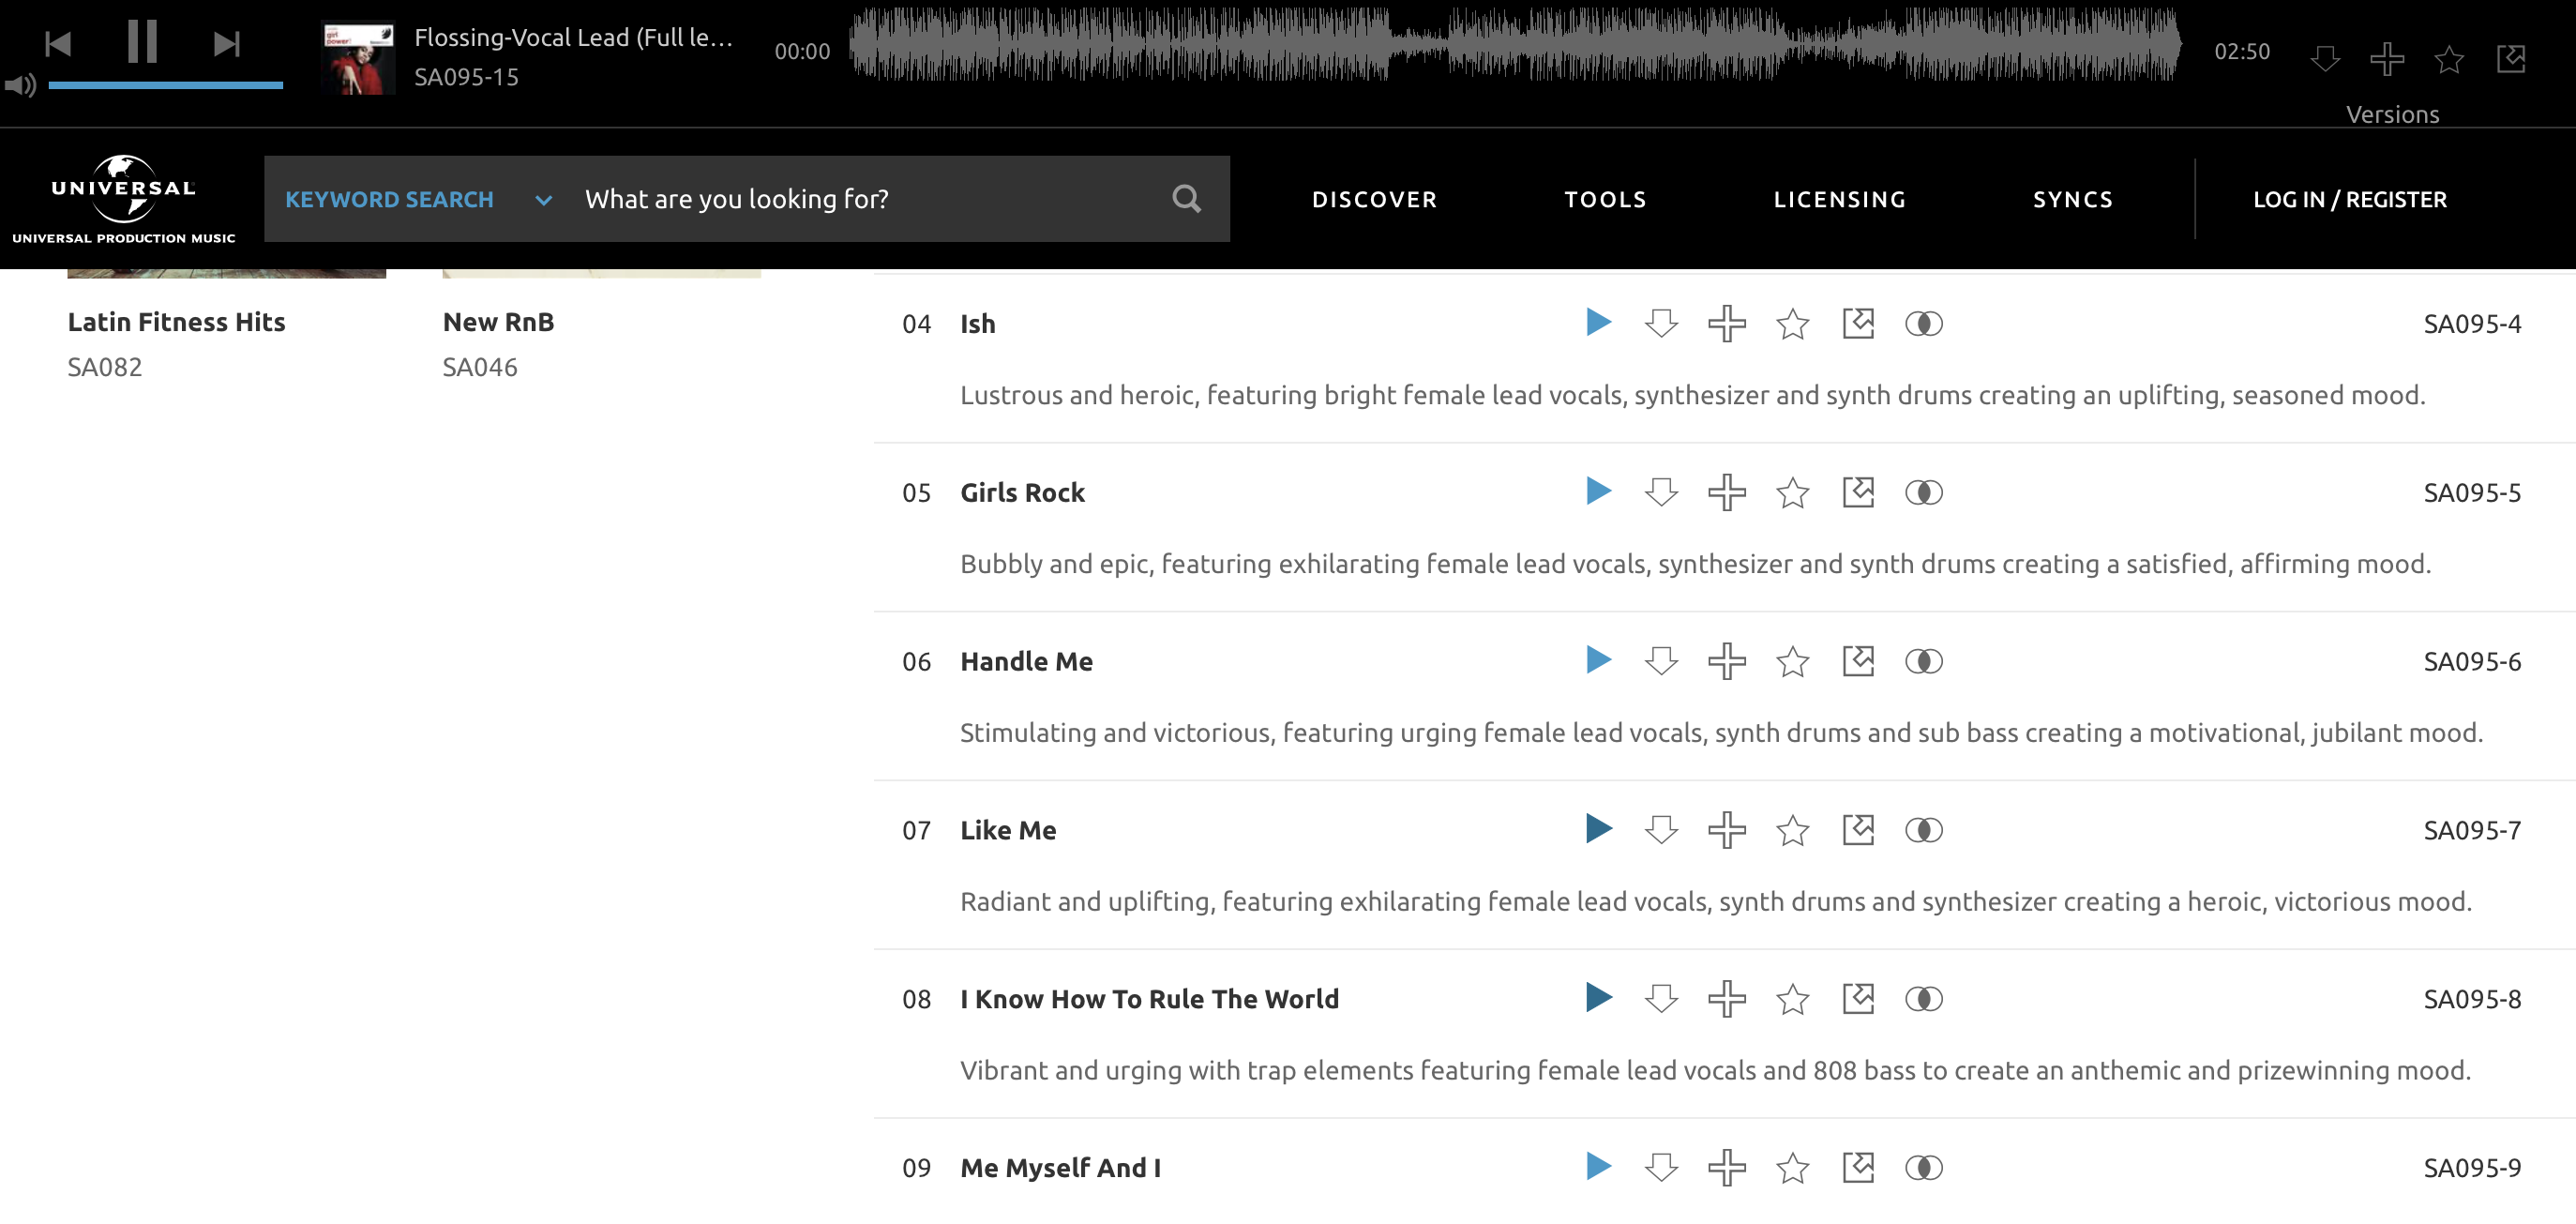Download the track Ish
Screen dimensions: 2576x1224
click(x=1661, y=324)
